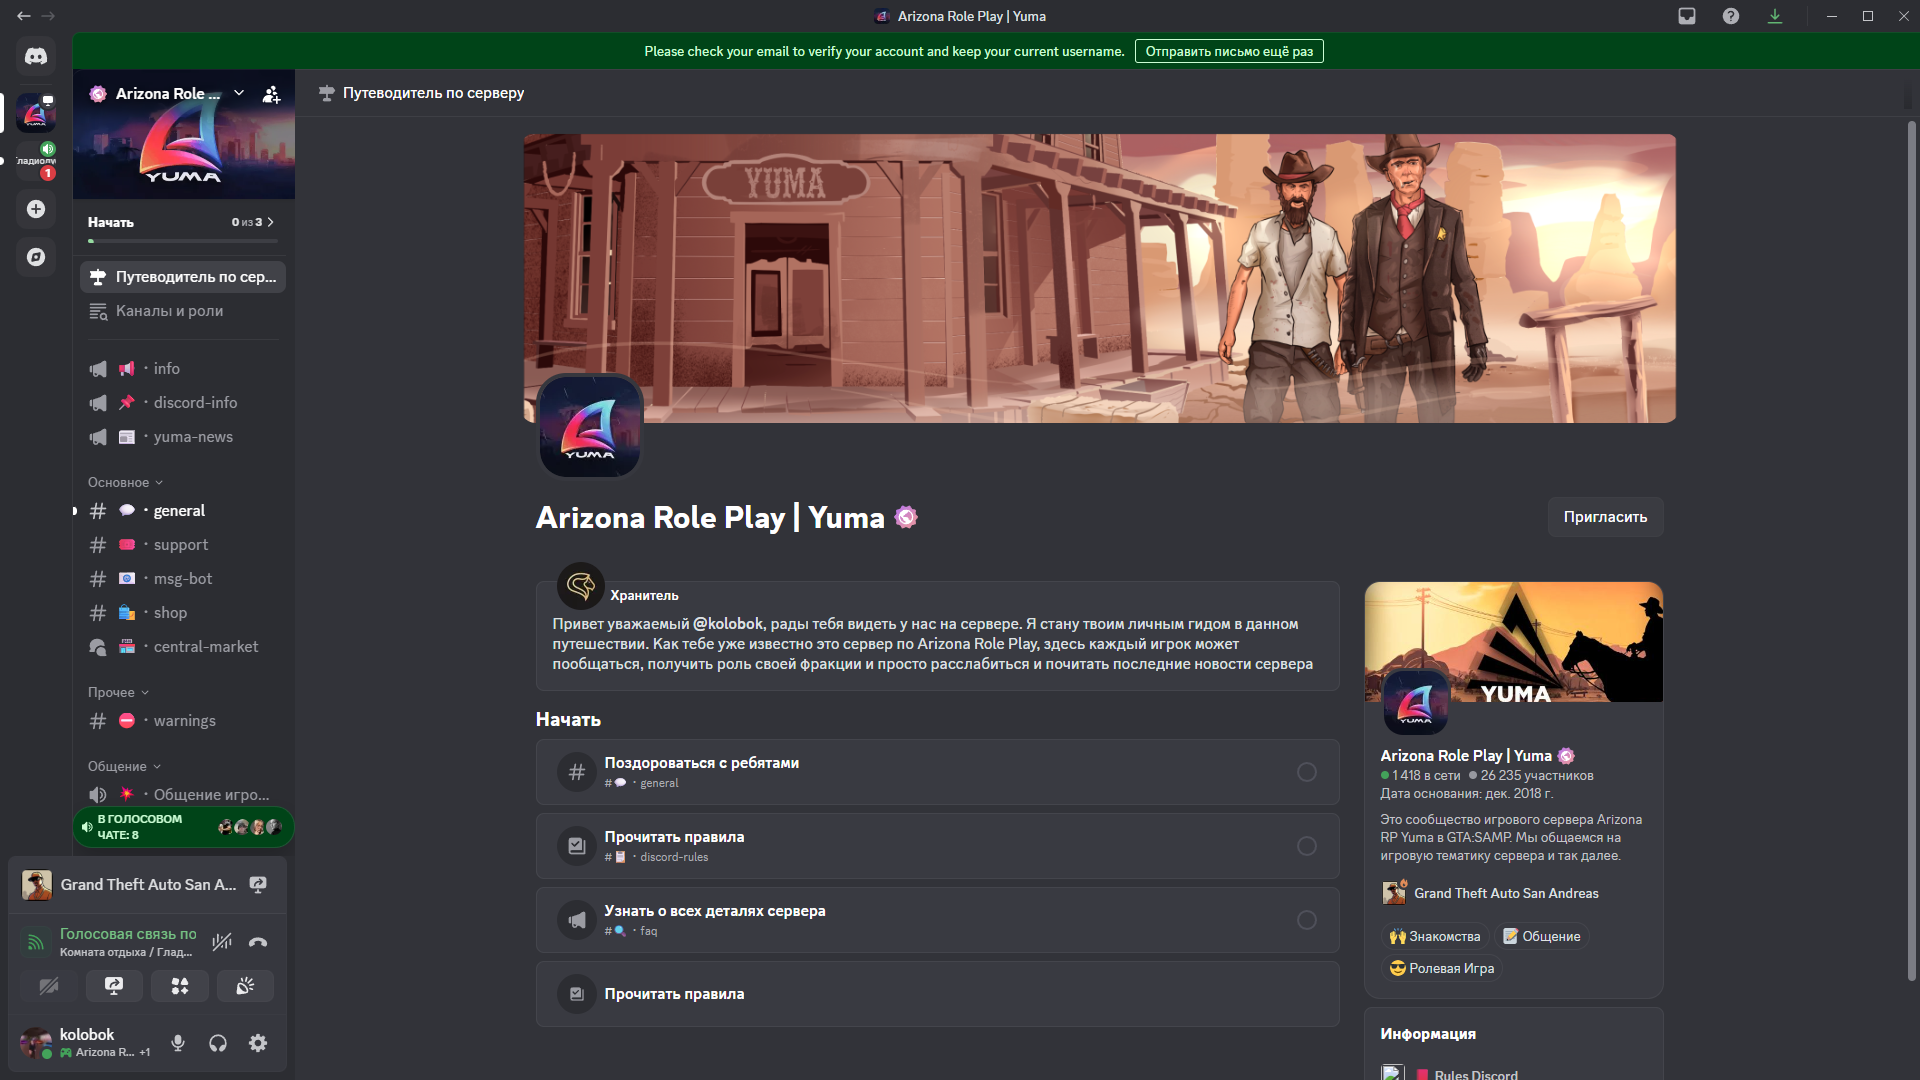Open the discord-info channel

(x=183, y=403)
